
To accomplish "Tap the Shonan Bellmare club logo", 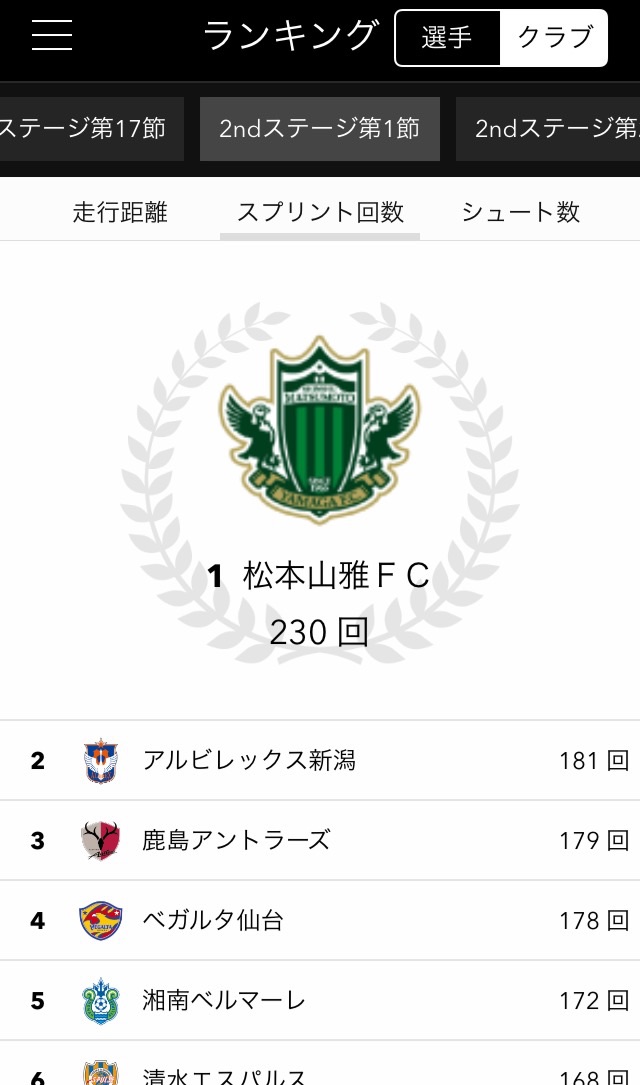I will [100, 1001].
